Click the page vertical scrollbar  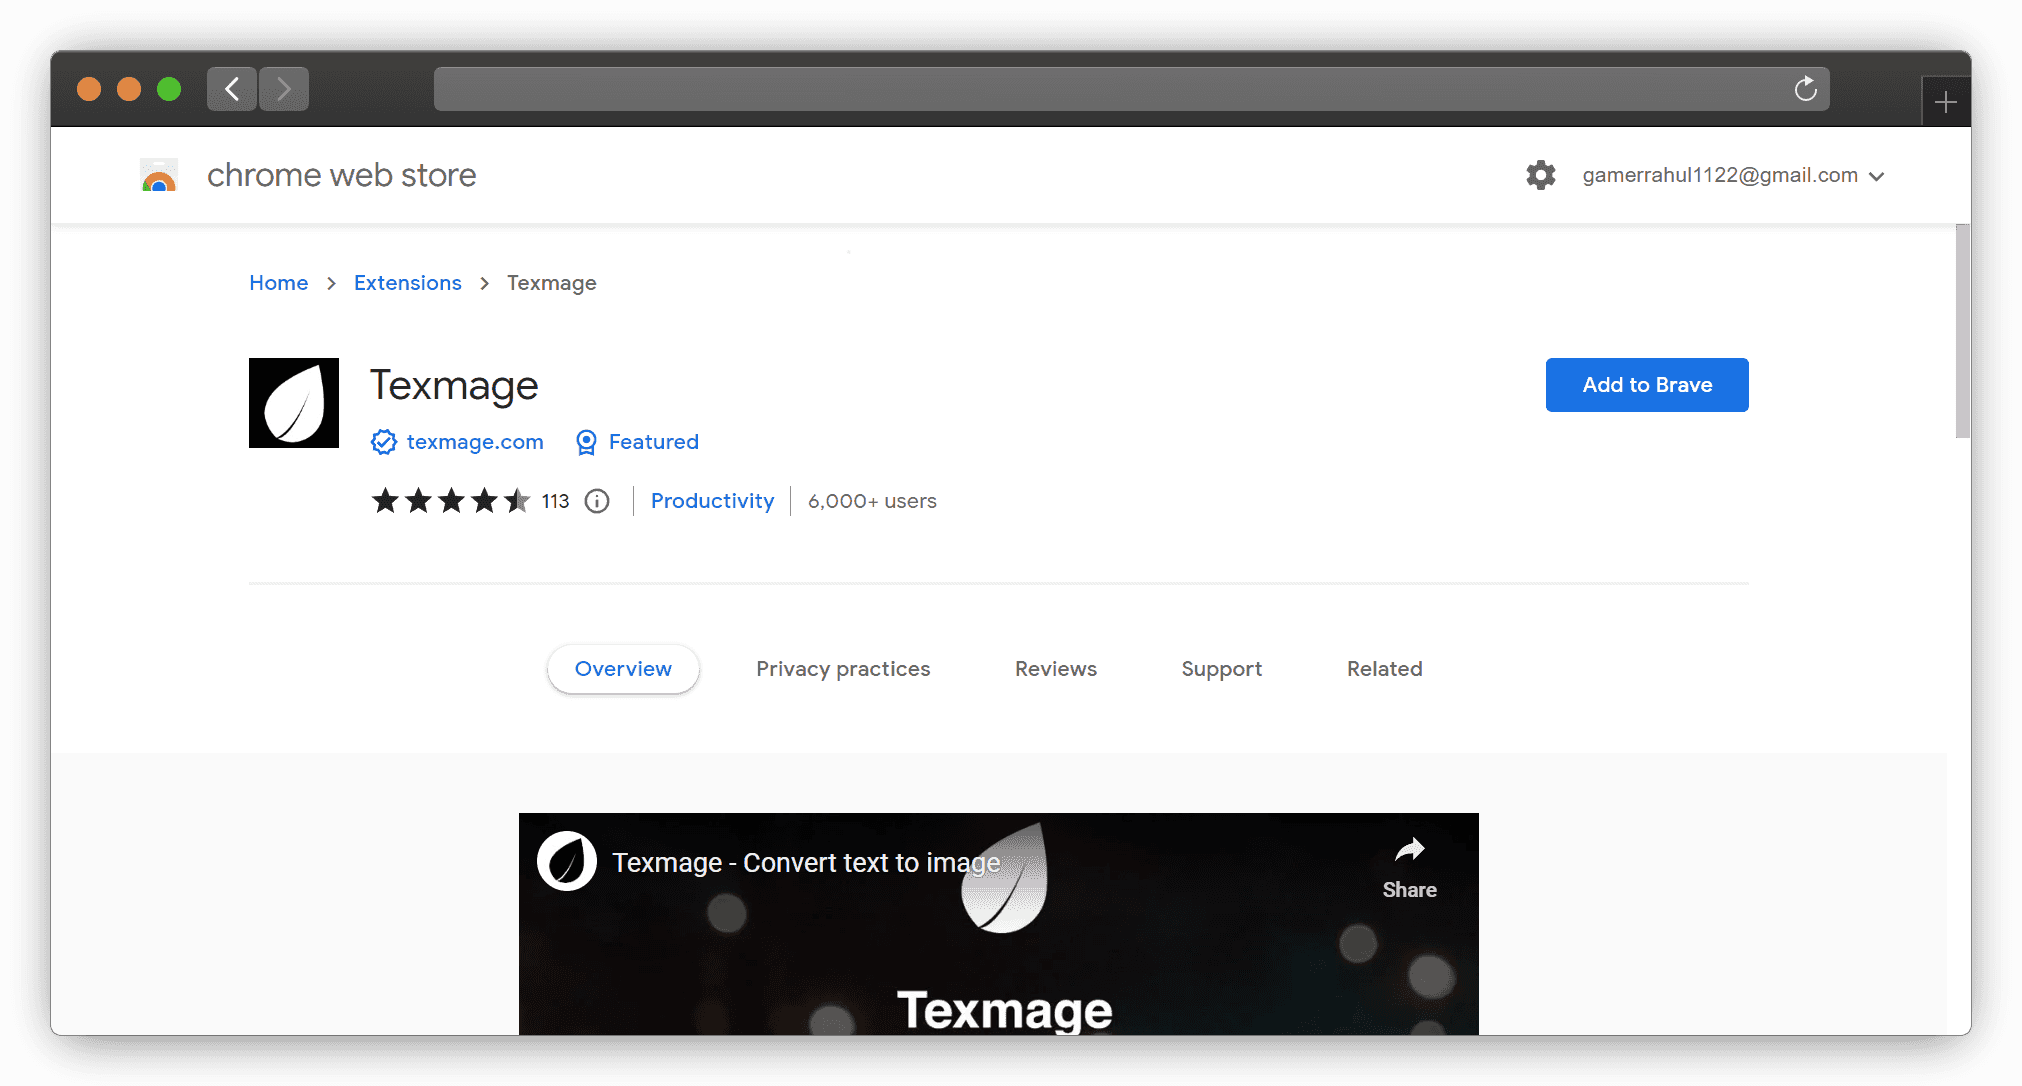[x=1963, y=331]
